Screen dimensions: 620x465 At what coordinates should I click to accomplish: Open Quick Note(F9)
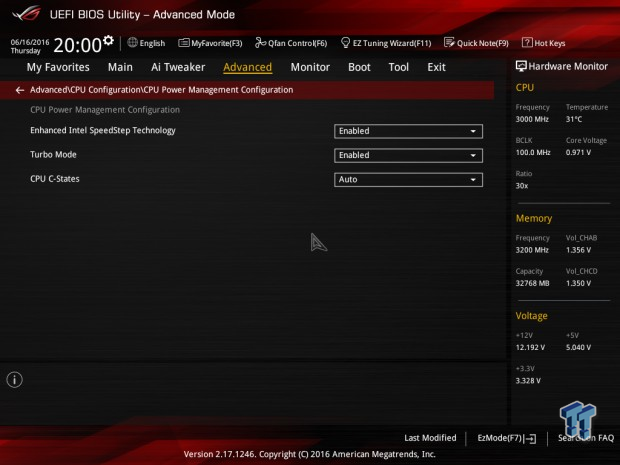tap(476, 43)
